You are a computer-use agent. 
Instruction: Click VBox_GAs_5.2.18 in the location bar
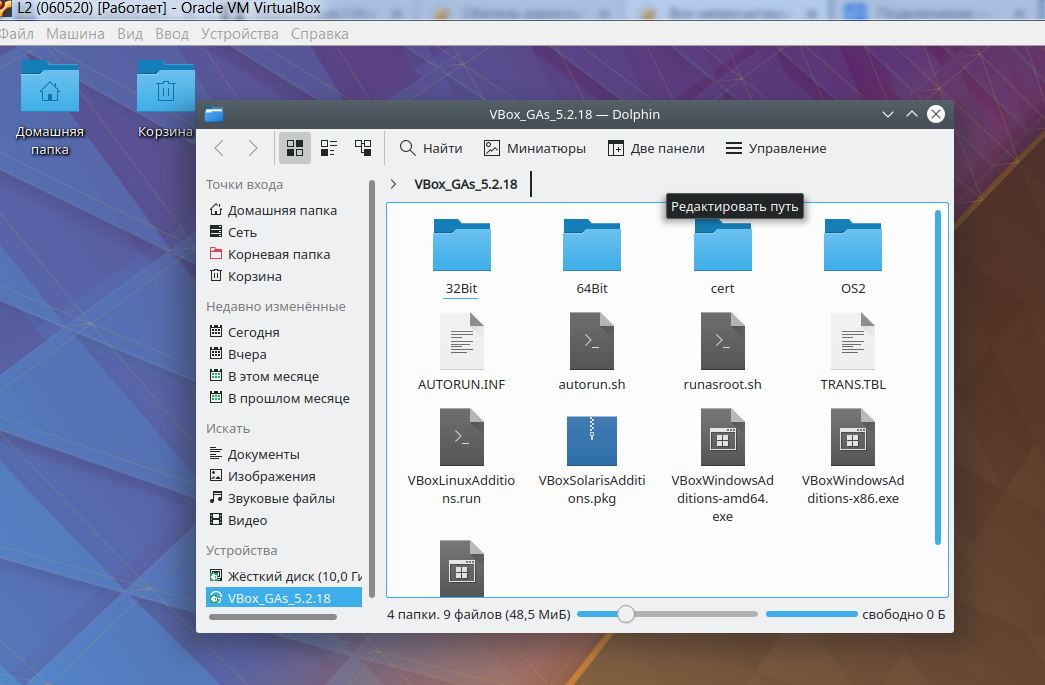[x=465, y=185]
